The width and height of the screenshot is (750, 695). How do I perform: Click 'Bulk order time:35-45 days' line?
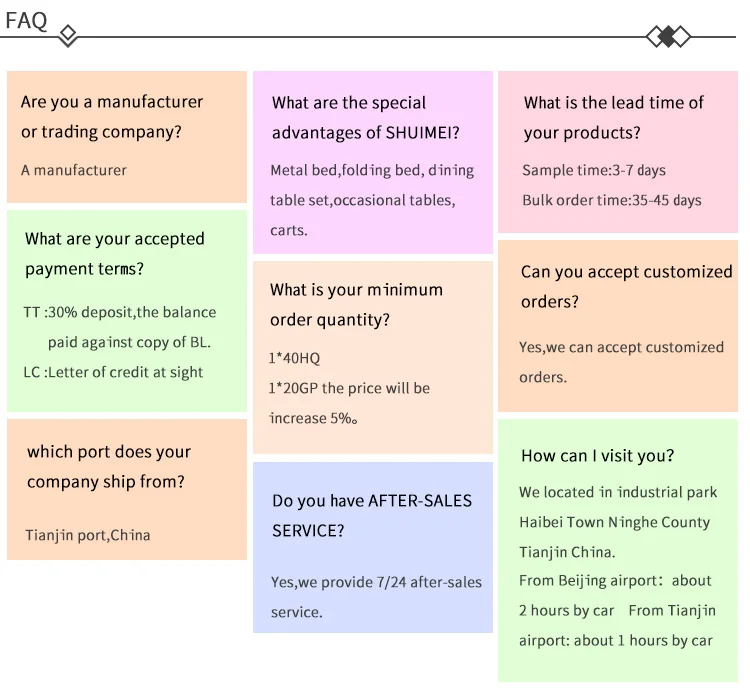(x=612, y=200)
